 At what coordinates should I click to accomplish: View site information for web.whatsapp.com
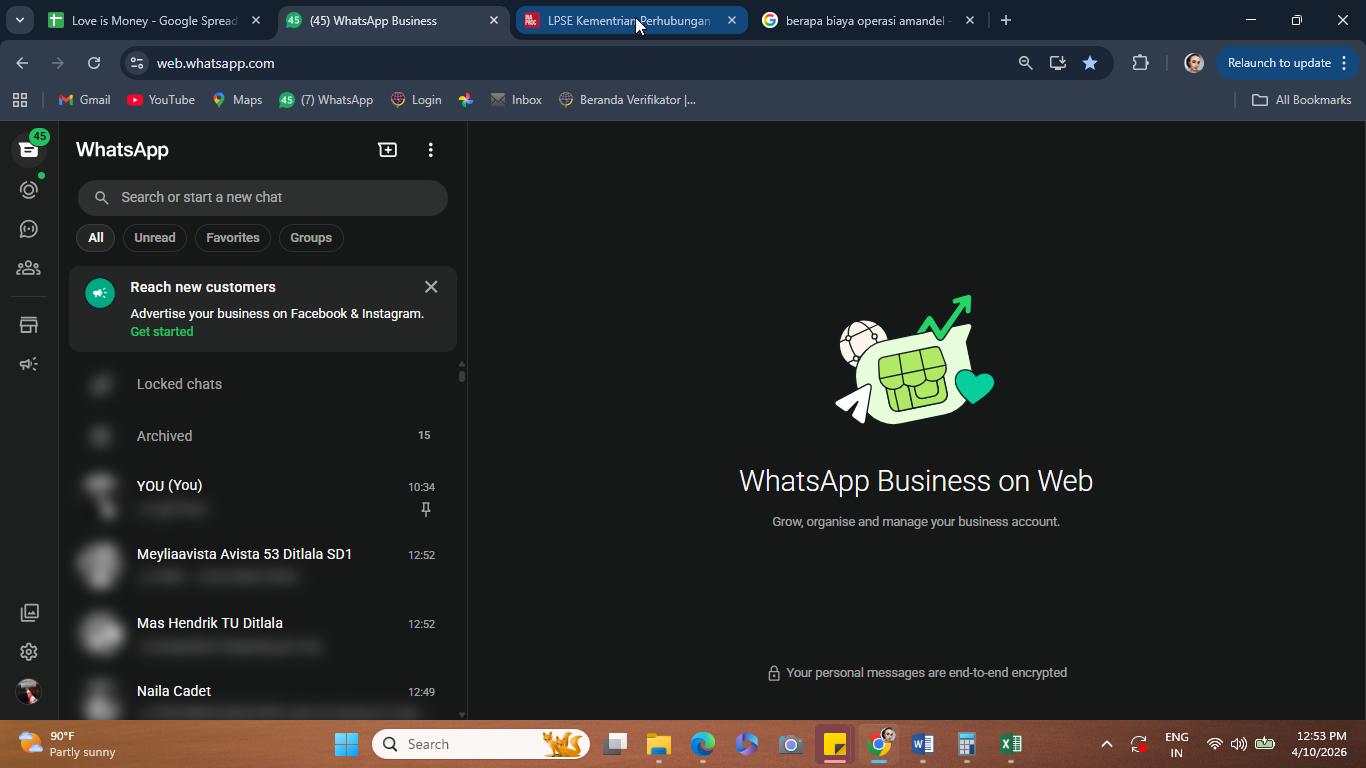click(x=138, y=63)
